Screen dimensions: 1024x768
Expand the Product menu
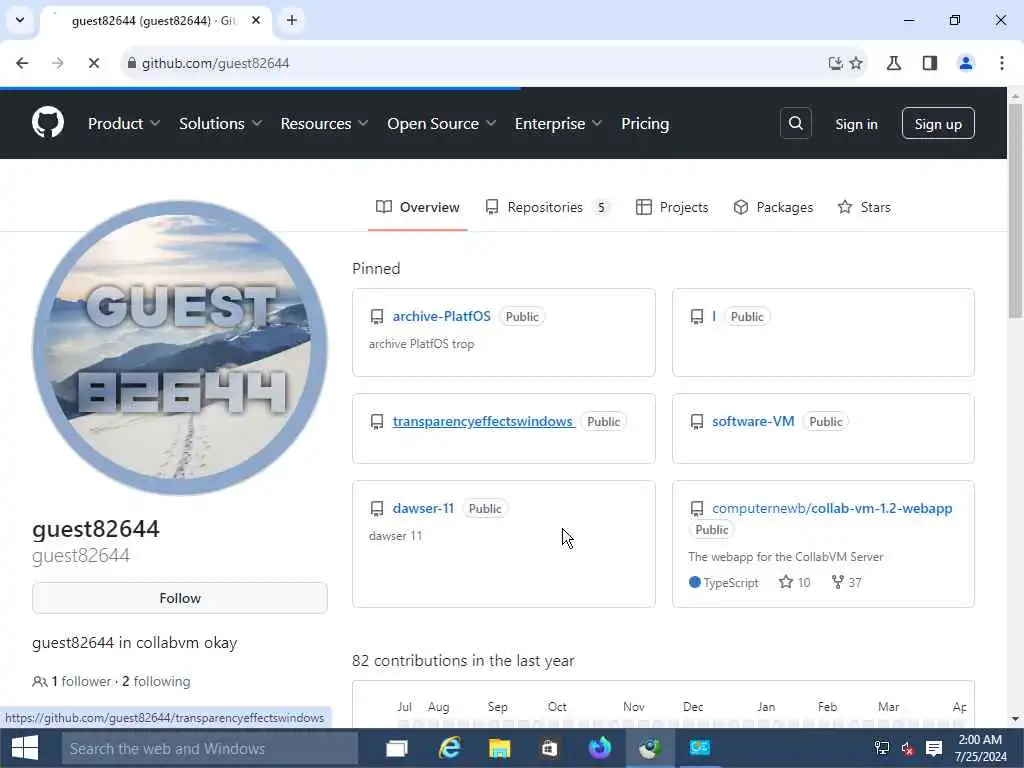[123, 123]
